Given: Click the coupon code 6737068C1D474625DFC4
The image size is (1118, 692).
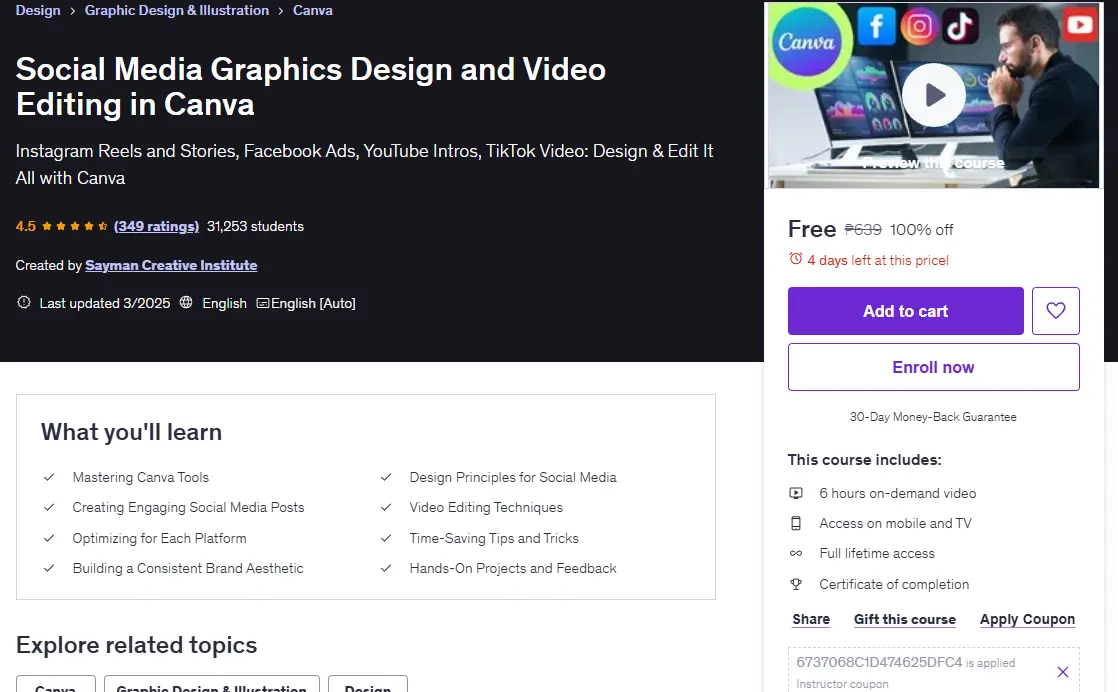Looking at the screenshot, I should [x=879, y=662].
